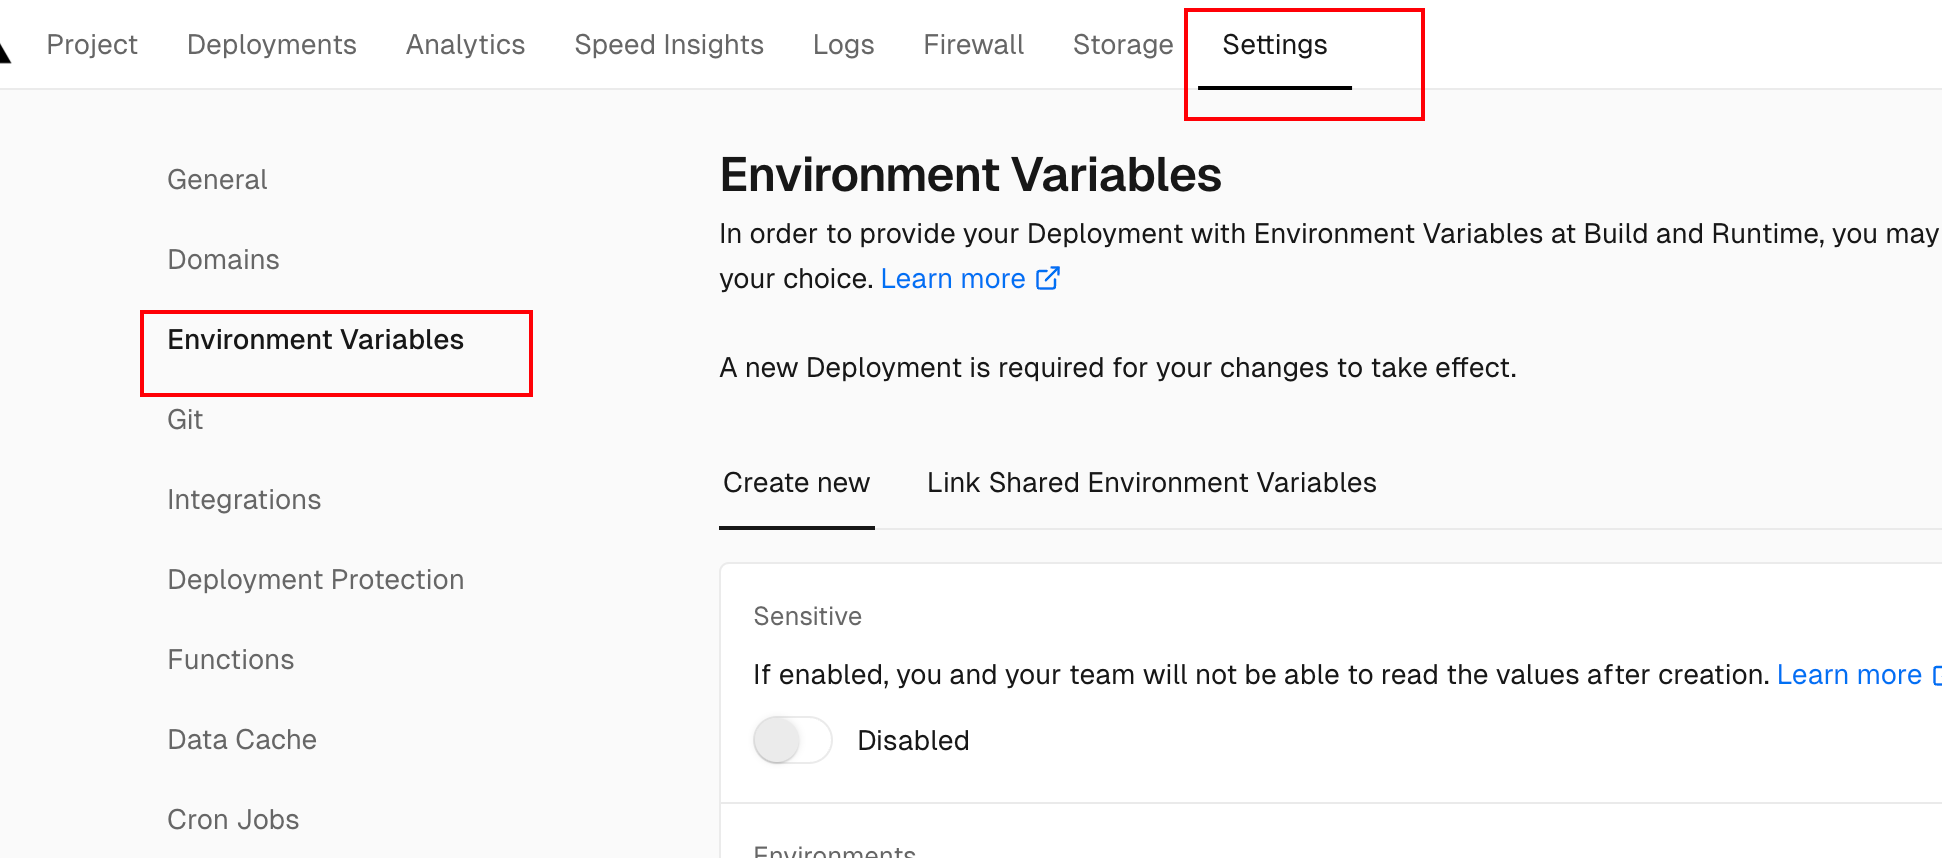Viewport: 1942px width, 858px height.
Task: Switch to the Deployments tab
Action: [x=271, y=45]
